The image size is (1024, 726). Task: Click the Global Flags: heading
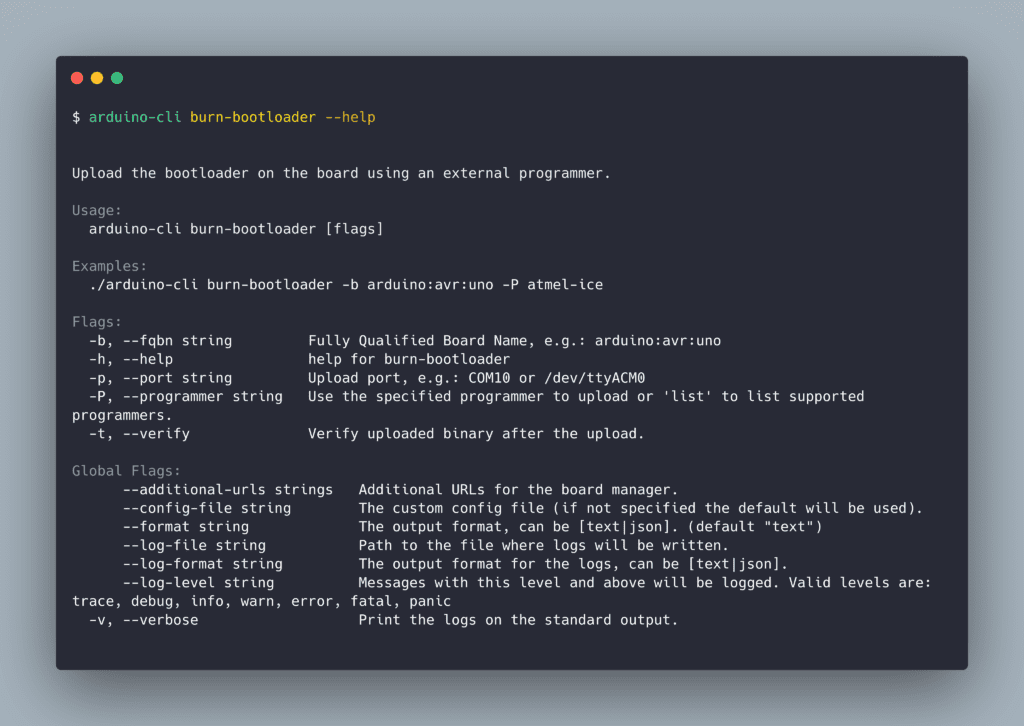tap(126, 471)
